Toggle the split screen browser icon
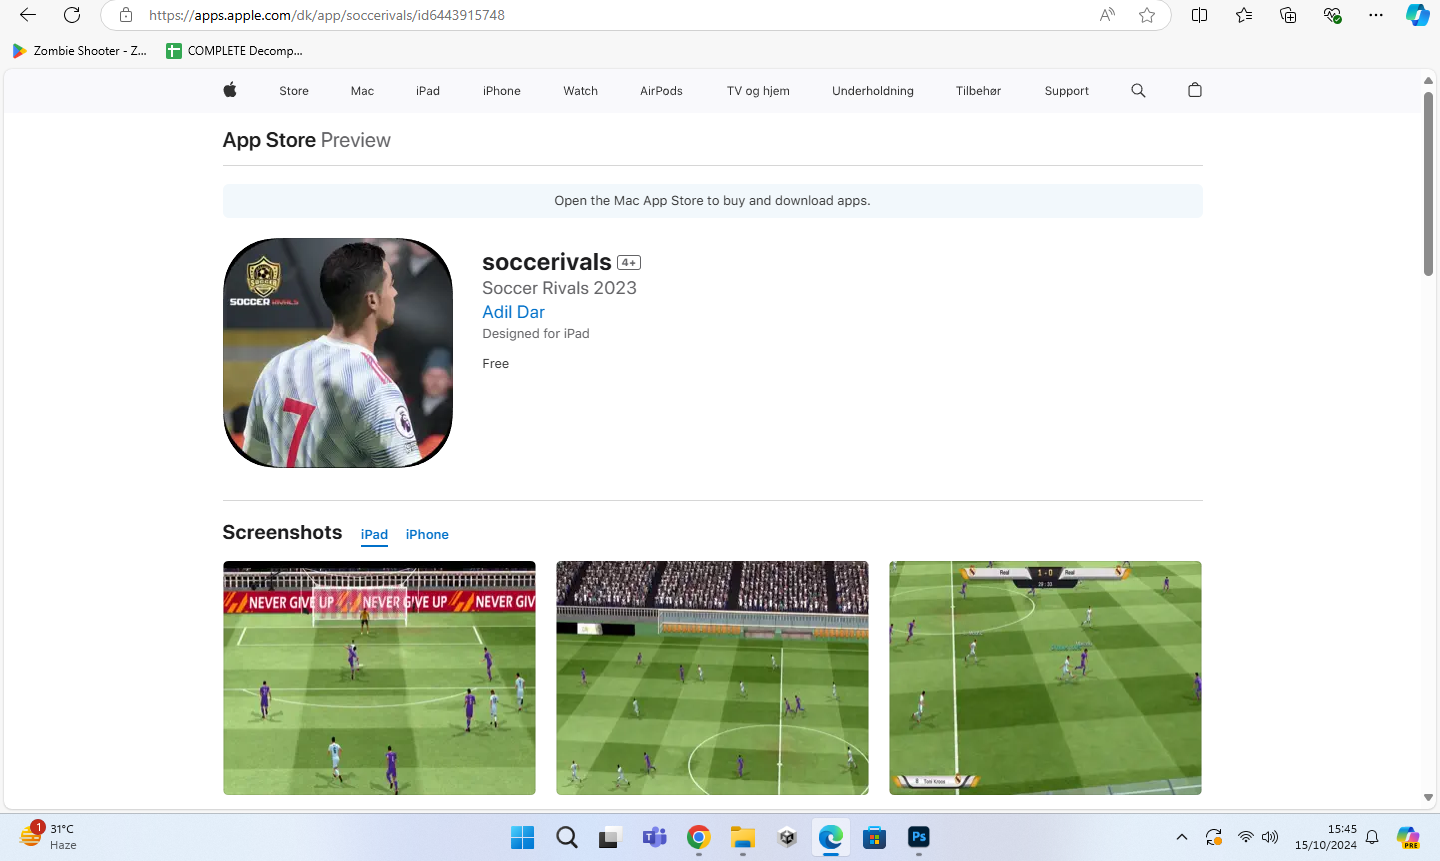The height and width of the screenshot is (861, 1440). 1200,15
